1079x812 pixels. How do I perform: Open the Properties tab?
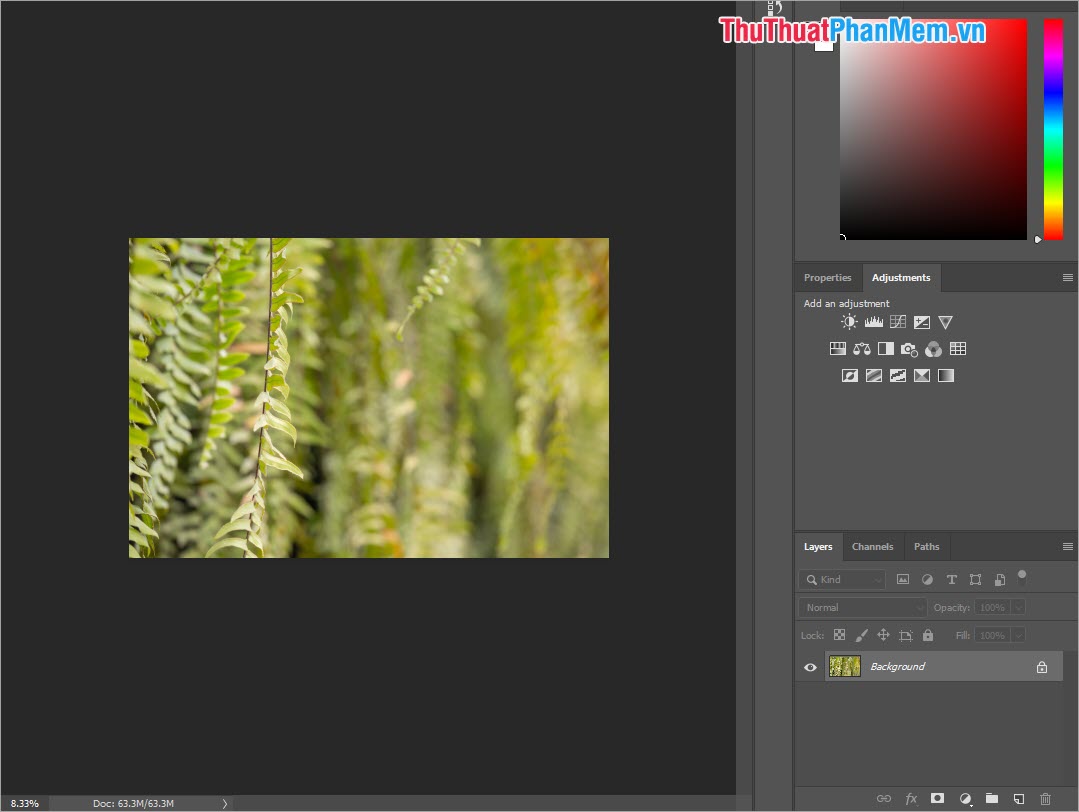point(828,277)
